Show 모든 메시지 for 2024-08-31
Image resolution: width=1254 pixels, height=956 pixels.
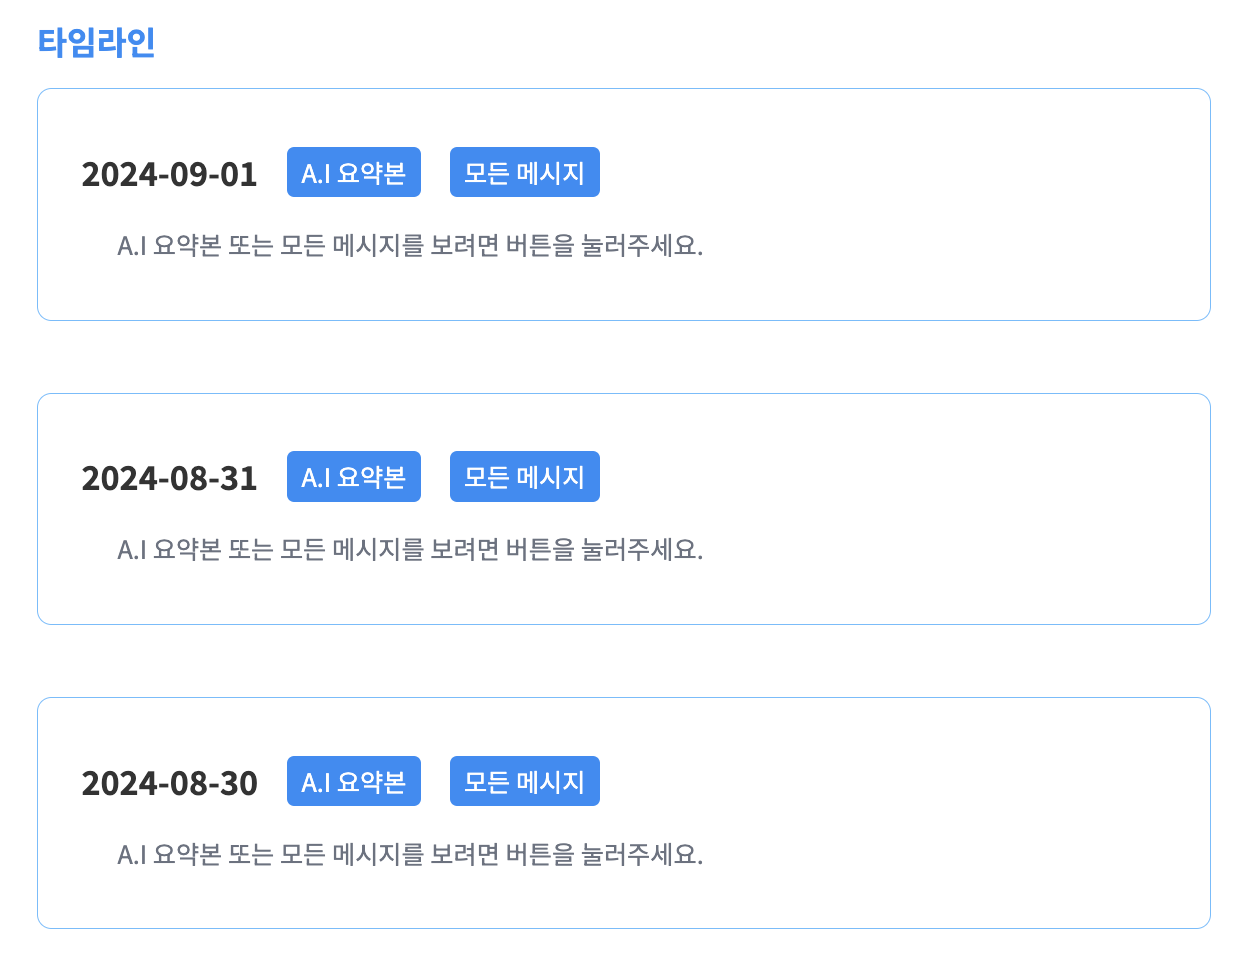click(x=524, y=477)
